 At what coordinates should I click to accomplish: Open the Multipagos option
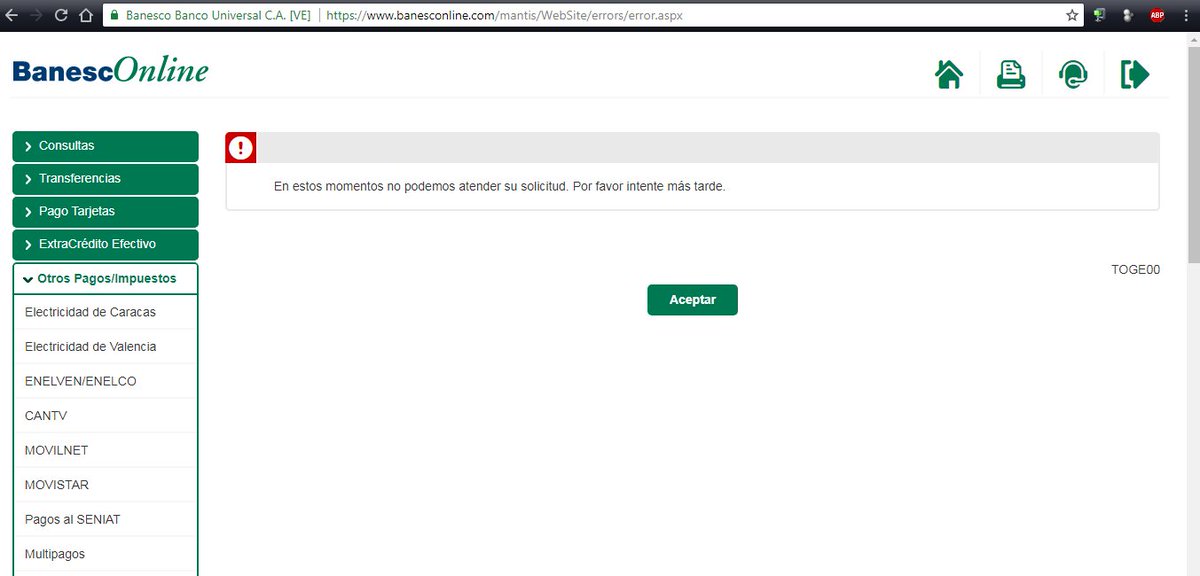point(105,554)
